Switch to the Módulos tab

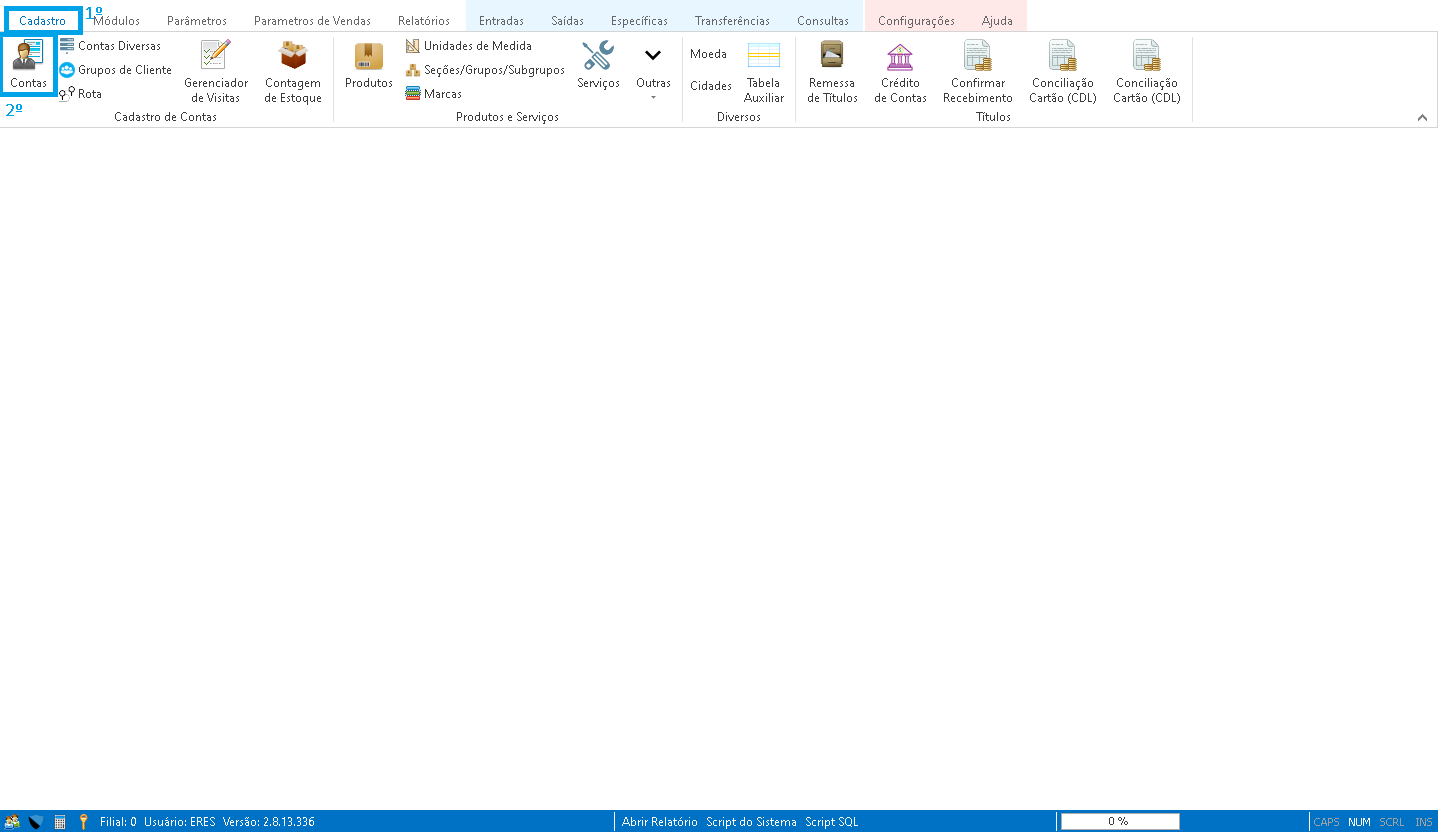pos(116,21)
